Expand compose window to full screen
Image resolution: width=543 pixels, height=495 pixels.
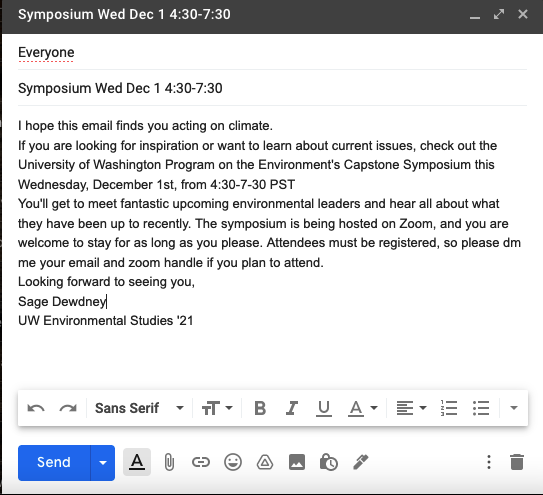[x=499, y=15]
